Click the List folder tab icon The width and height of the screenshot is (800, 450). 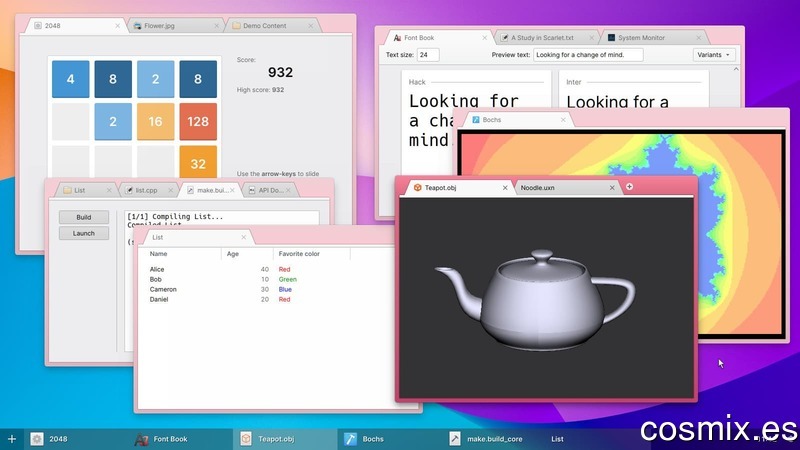[x=67, y=190]
